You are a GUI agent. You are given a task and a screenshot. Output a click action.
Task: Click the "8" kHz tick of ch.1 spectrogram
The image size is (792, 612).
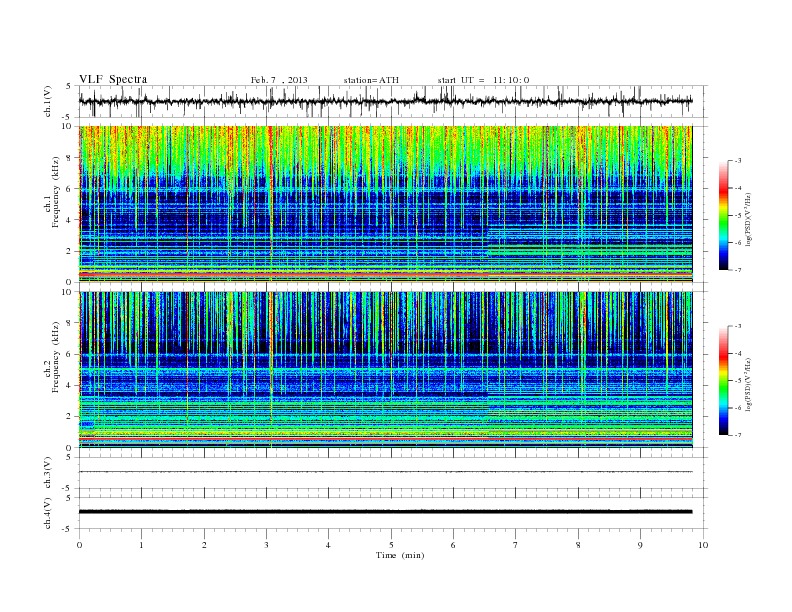(69, 158)
